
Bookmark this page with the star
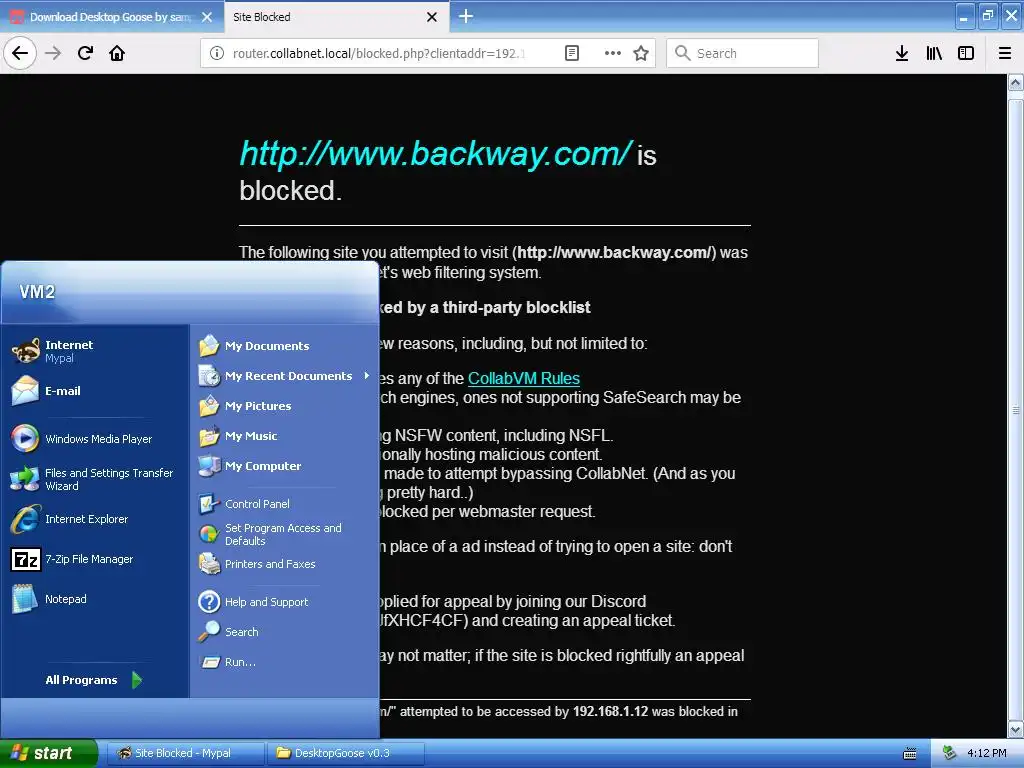click(x=641, y=53)
